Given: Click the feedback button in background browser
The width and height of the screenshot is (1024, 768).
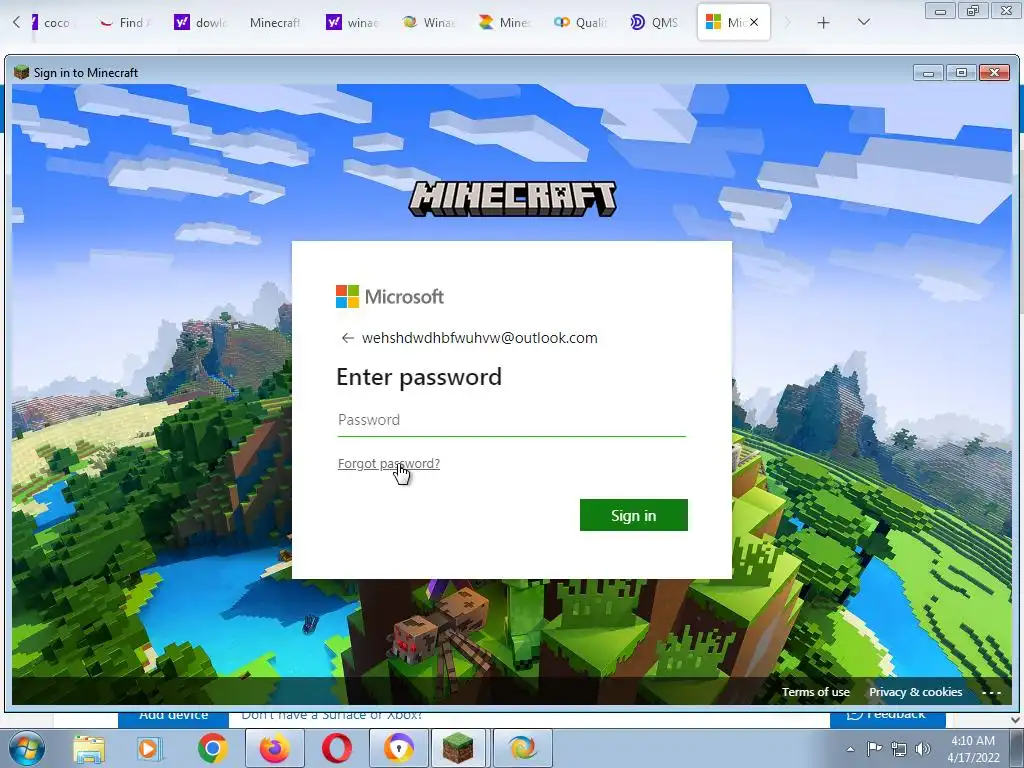Looking at the screenshot, I should tap(888, 718).
